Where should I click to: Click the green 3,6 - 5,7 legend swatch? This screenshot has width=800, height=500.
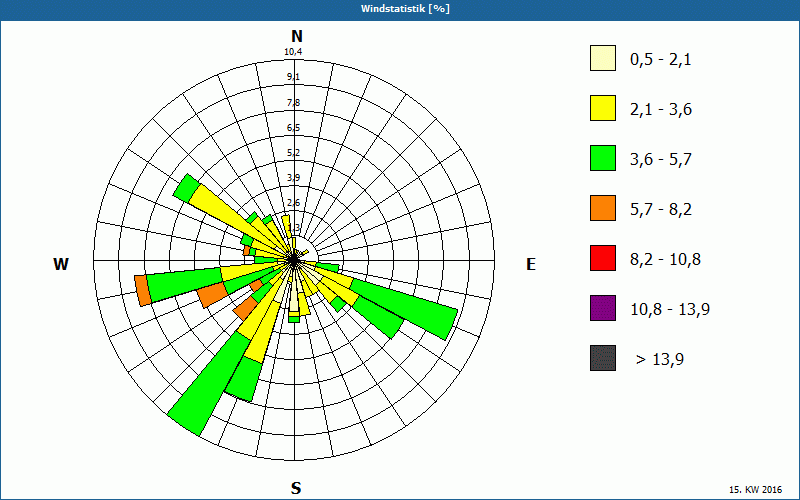click(x=603, y=158)
